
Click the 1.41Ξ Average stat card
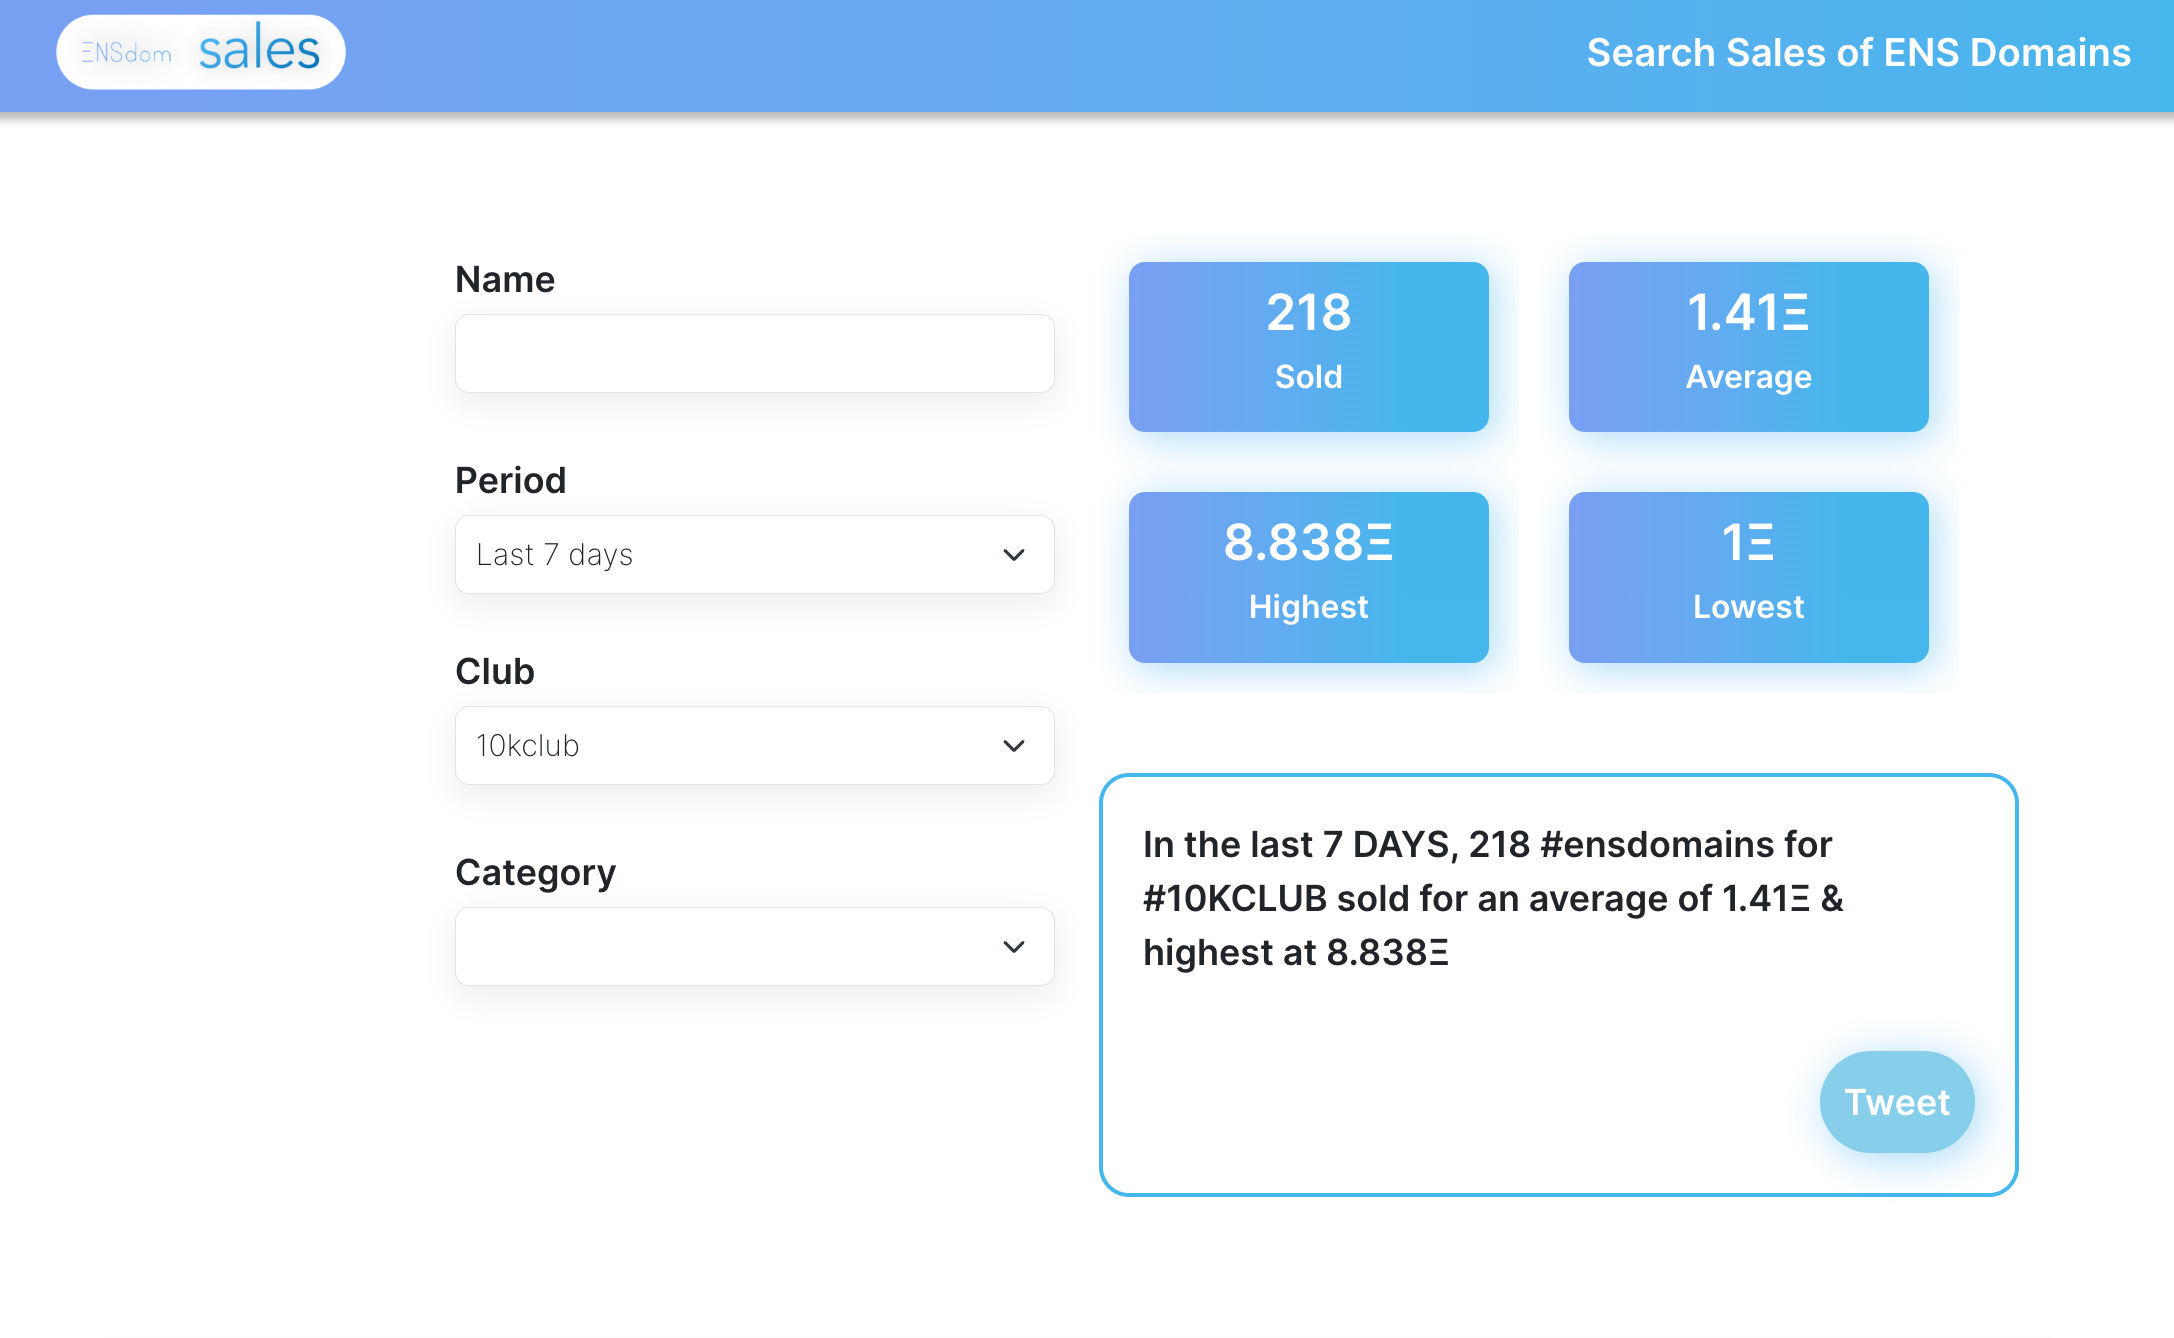pos(1748,347)
